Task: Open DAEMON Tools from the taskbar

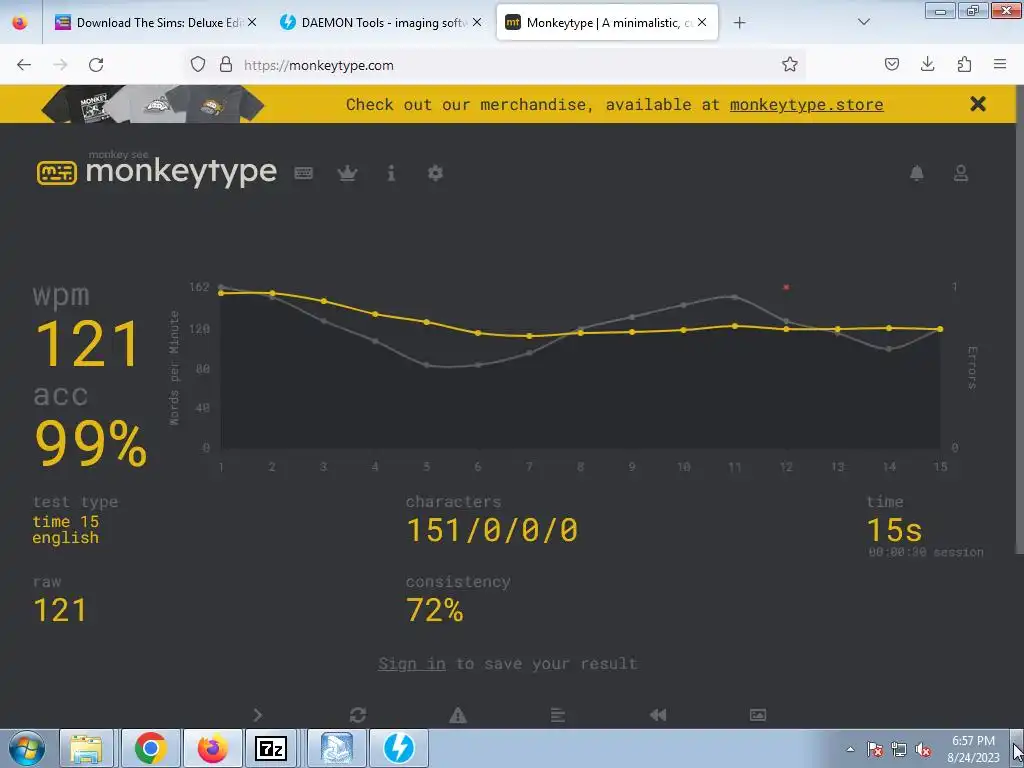Action: [x=398, y=748]
